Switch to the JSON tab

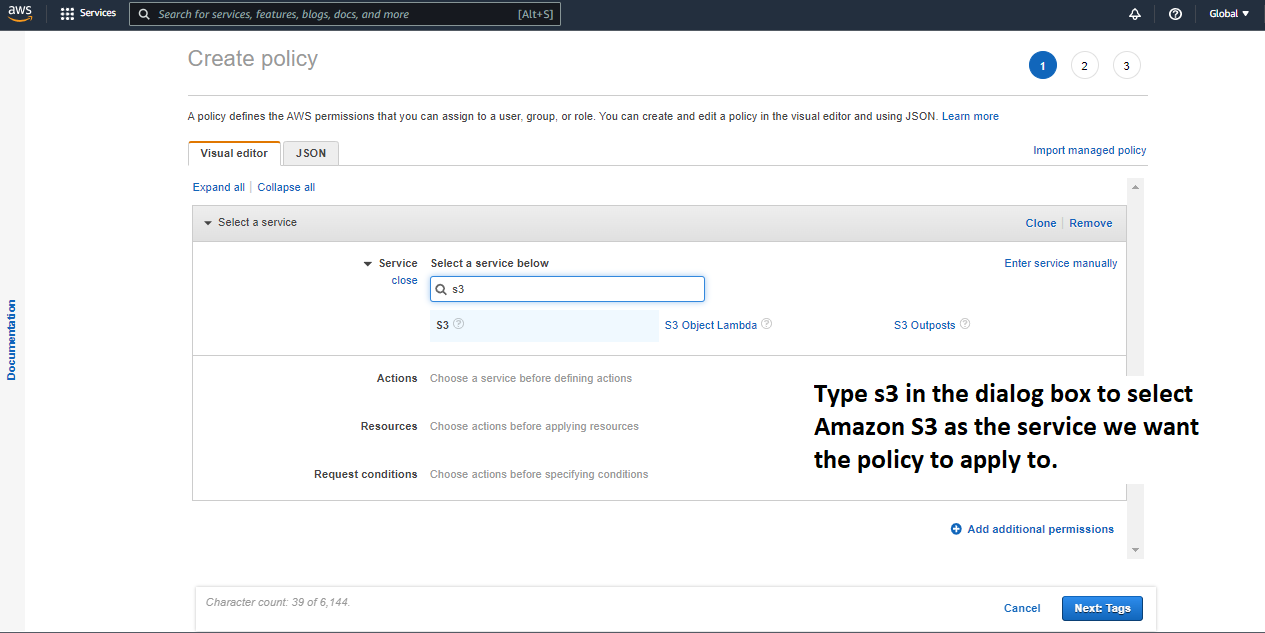pyautogui.click(x=311, y=153)
